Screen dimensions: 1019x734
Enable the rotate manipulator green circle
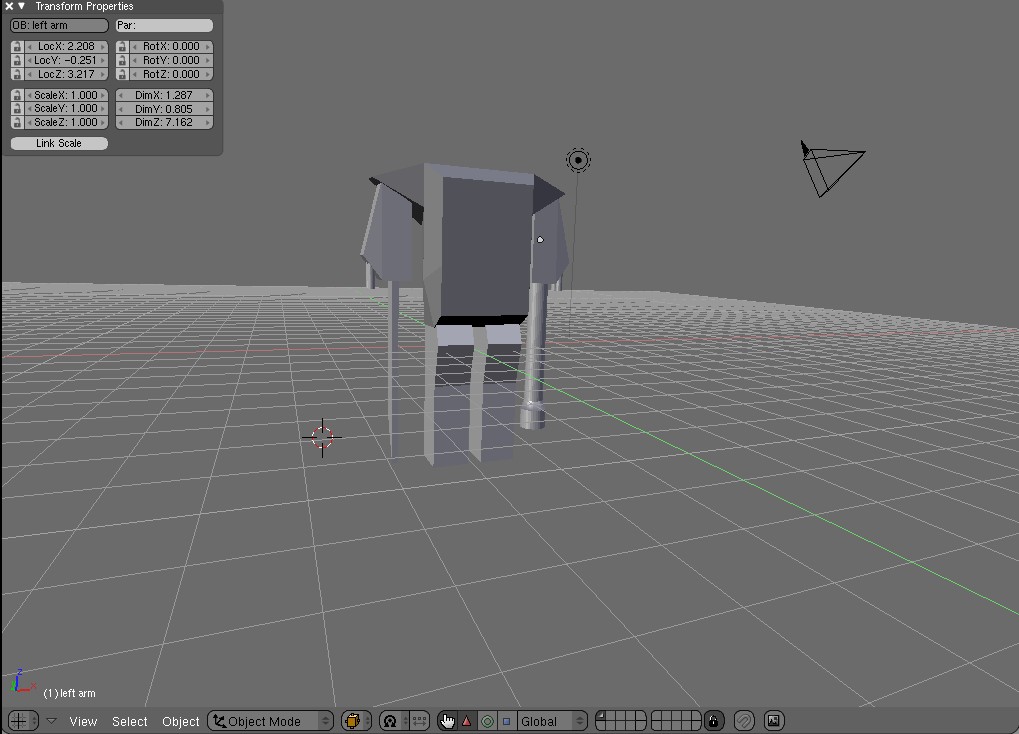487,721
